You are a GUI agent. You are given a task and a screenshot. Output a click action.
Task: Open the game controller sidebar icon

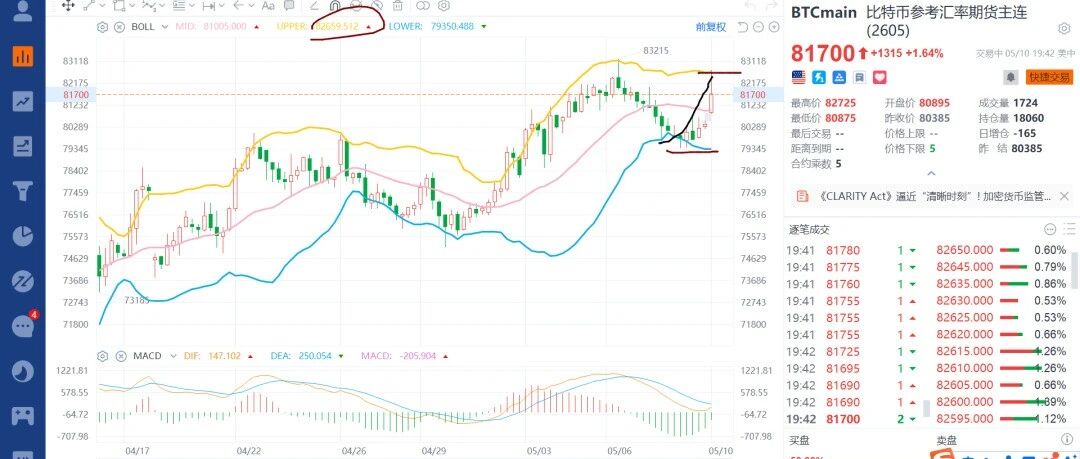pyautogui.click(x=23, y=416)
